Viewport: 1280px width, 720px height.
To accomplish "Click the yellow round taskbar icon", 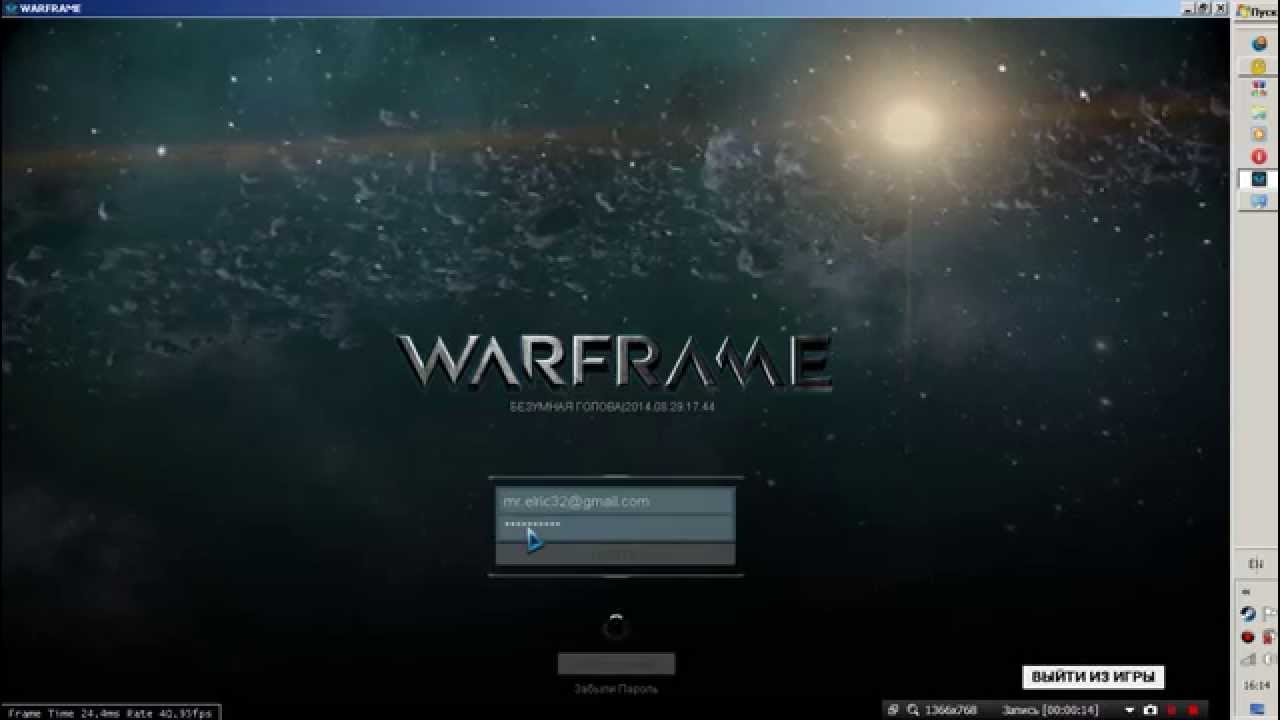I will point(1259,66).
